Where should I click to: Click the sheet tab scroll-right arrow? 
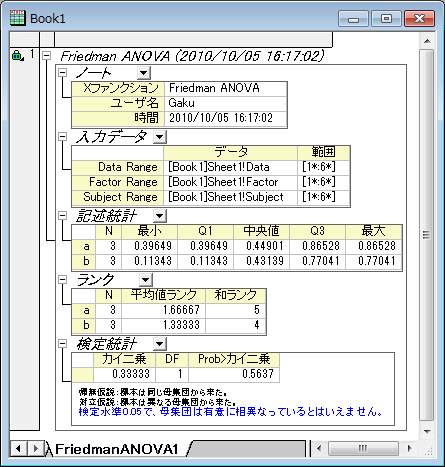tap(35, 448)
